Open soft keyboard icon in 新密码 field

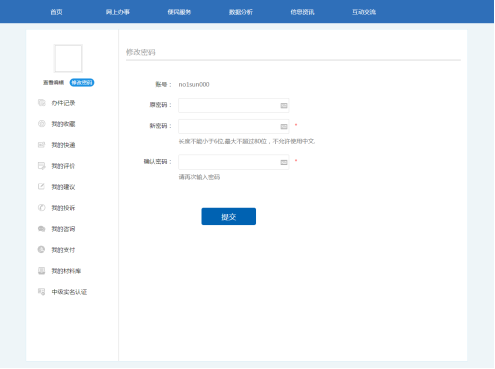click(x=284, y=126)
